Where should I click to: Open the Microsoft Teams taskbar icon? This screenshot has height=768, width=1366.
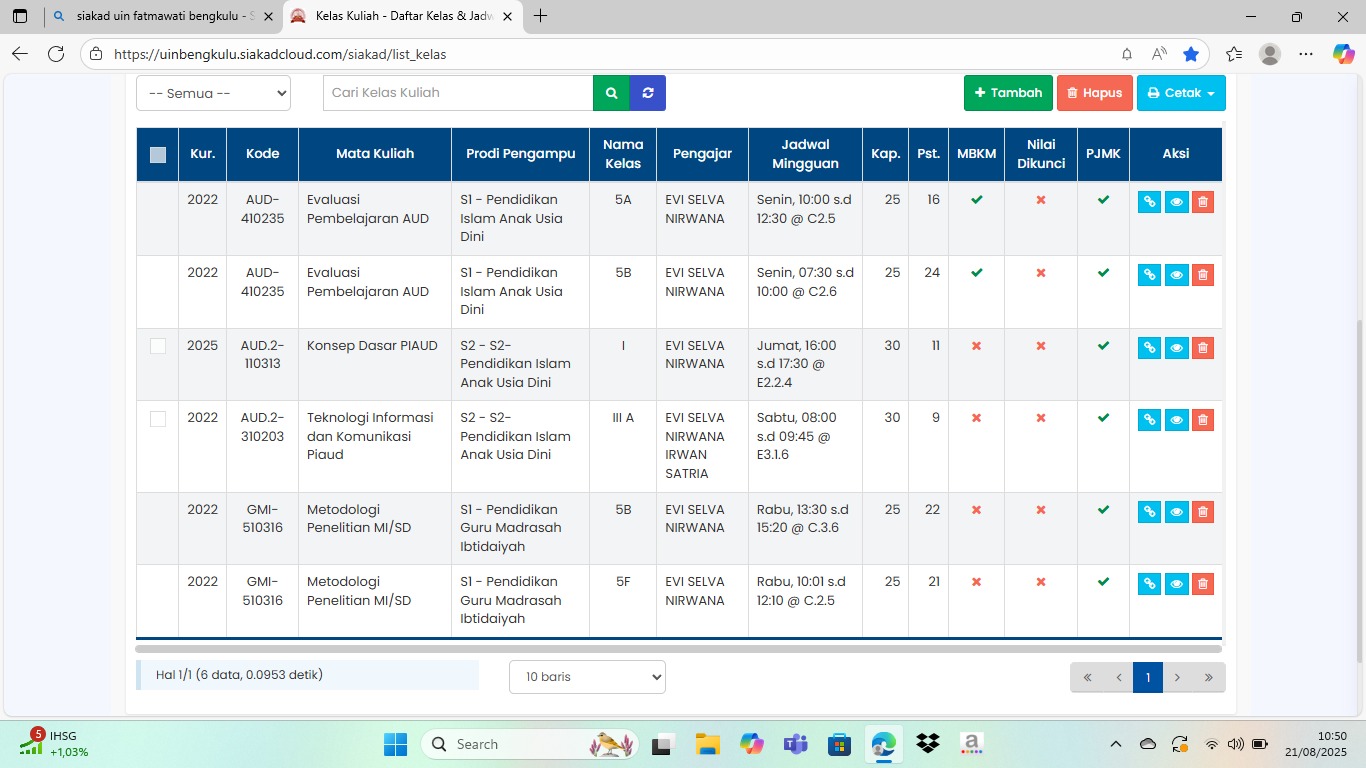click(x=796, y=744)
